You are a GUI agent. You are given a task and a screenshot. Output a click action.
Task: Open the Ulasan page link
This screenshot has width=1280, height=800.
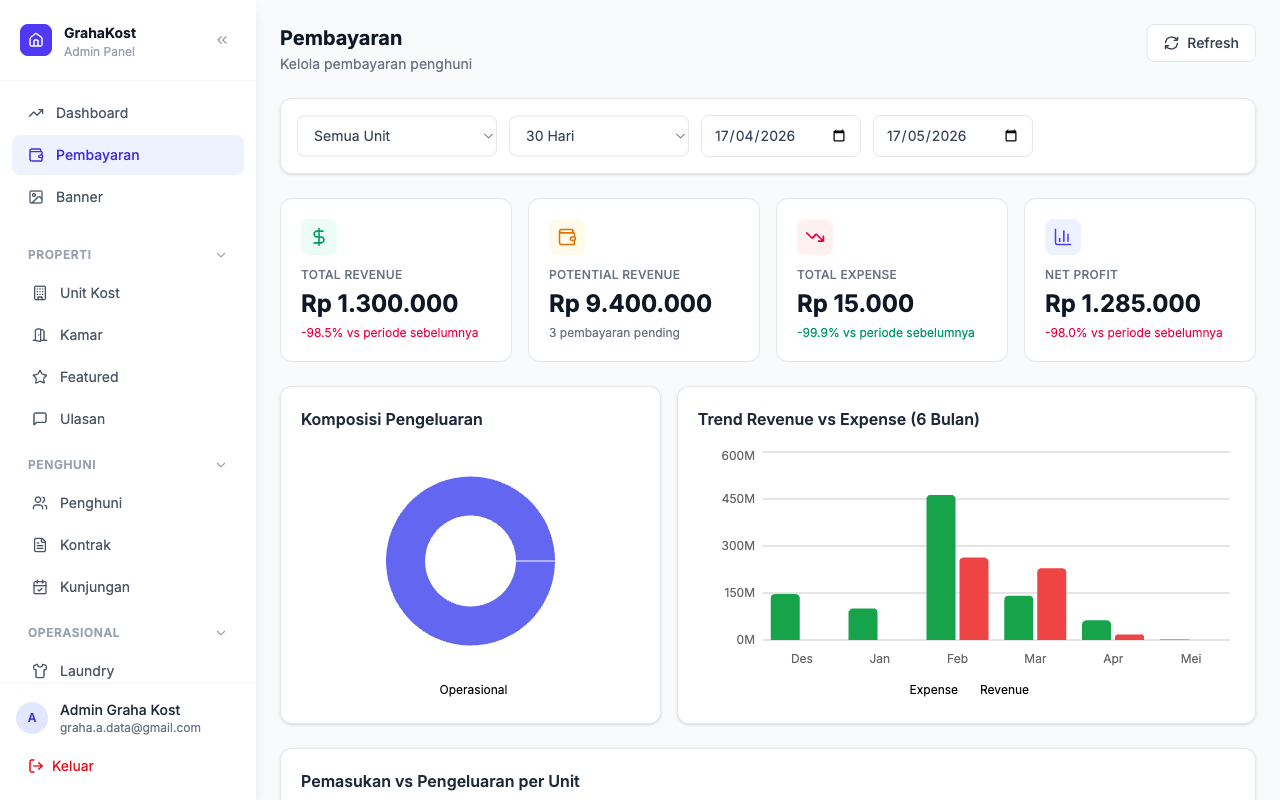(x=128, y=419)
